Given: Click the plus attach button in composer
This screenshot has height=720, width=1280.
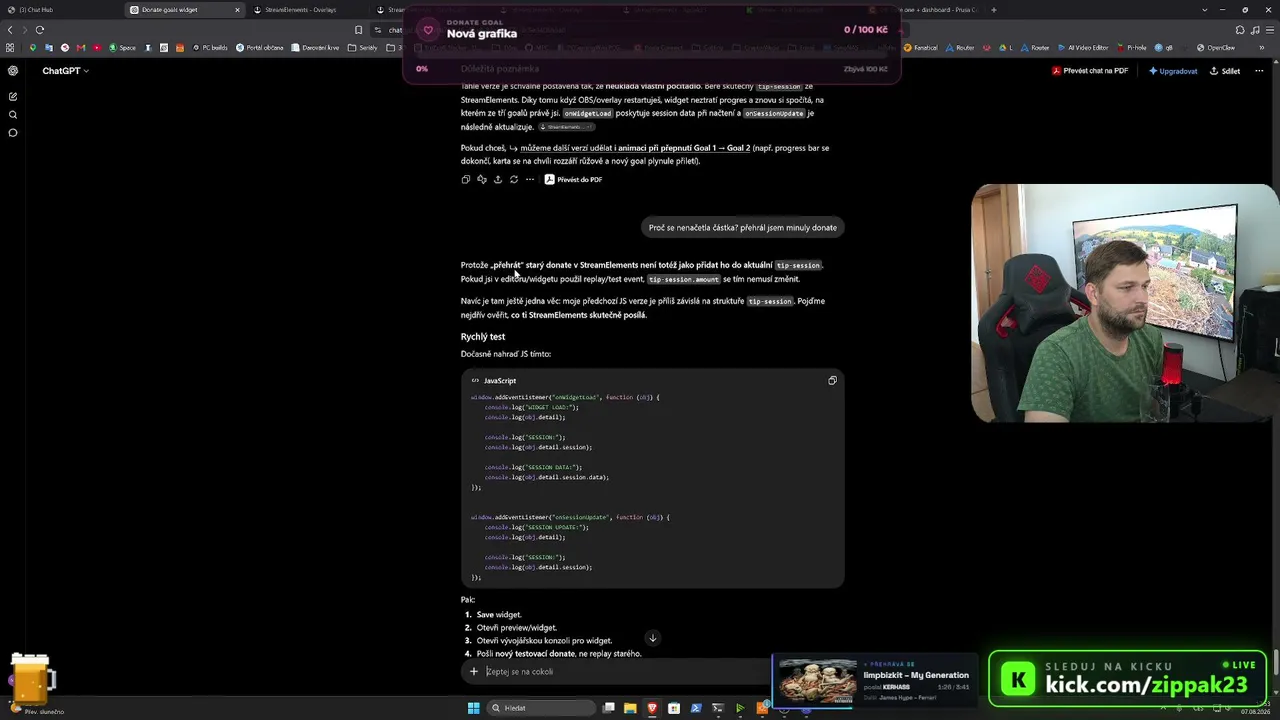Looking at the screenshot, I should [474, 672].
